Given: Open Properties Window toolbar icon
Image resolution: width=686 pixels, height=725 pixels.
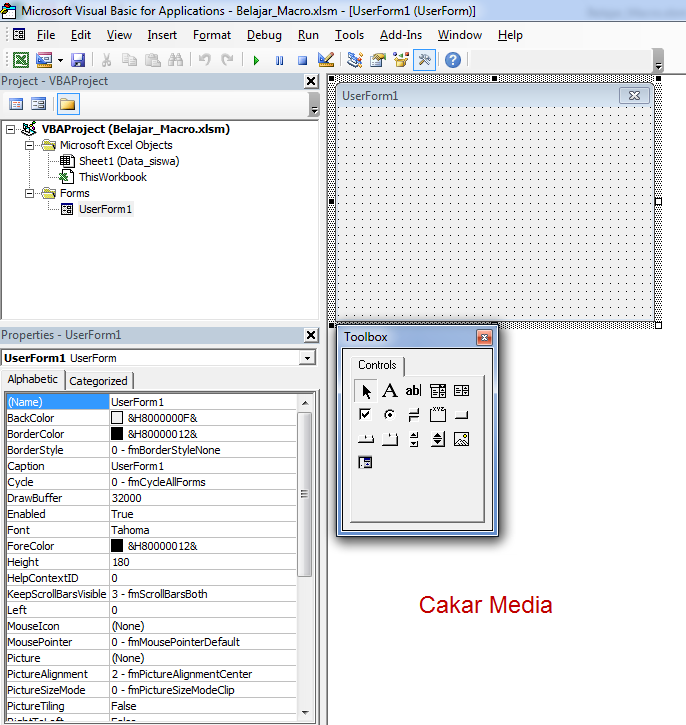Looking at the screenshot, I should tap(378, 60).
